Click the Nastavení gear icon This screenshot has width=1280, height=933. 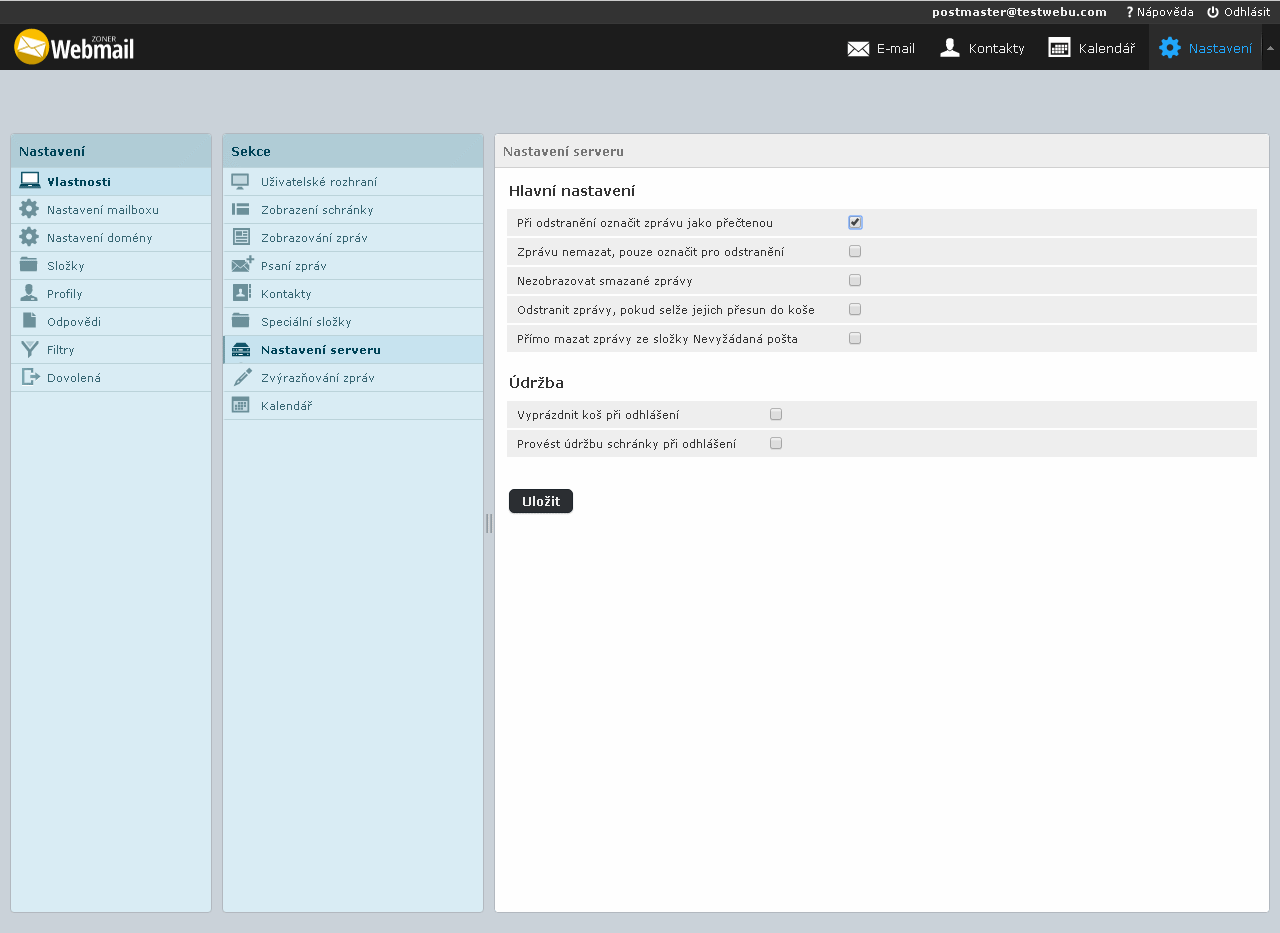click(1169, 48)
